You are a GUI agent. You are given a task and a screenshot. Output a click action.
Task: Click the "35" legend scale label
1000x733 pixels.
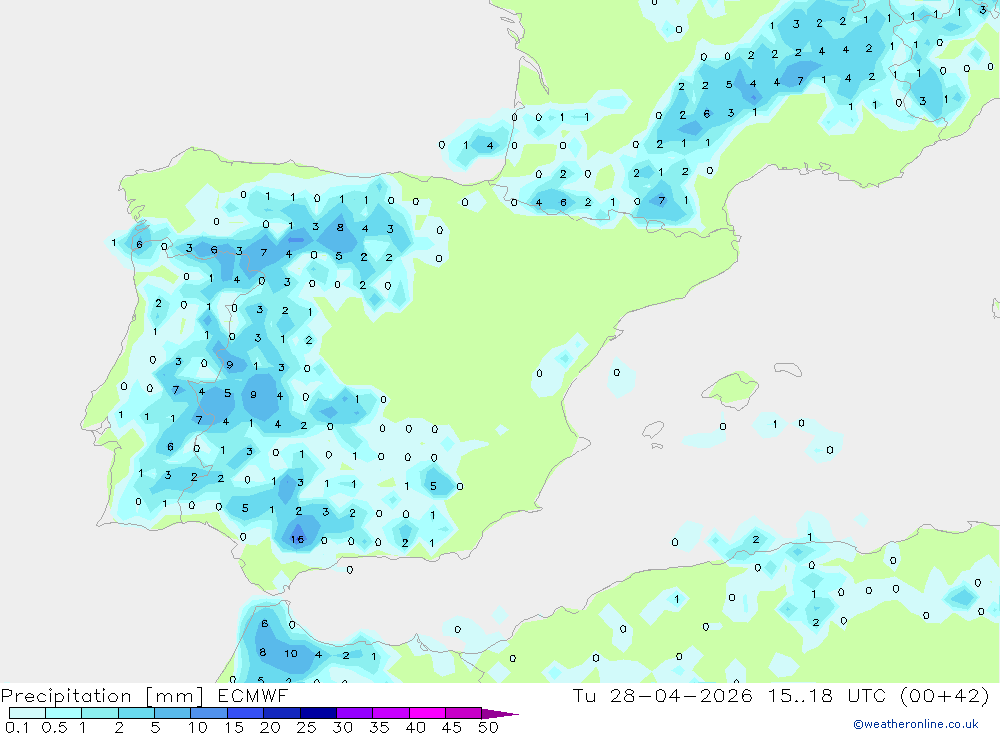point(379,727)
